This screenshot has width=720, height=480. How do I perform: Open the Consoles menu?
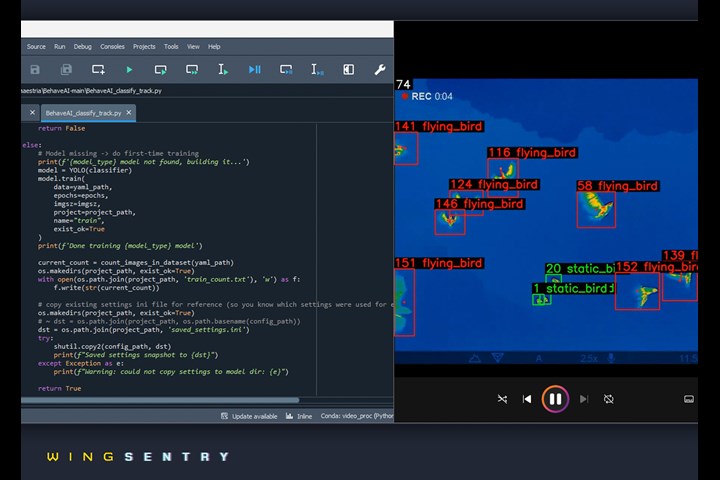(112, 47)
